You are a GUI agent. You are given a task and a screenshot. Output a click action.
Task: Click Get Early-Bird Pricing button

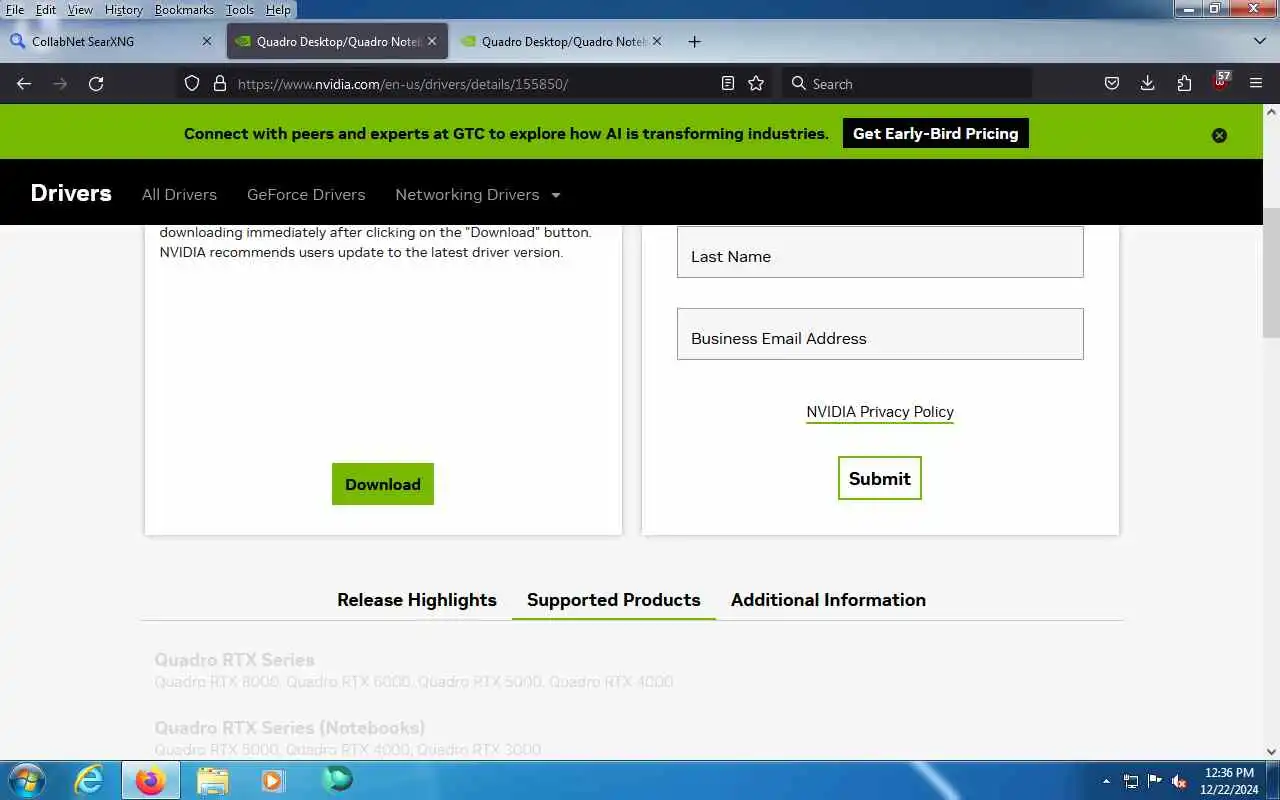tap(935, 134)
